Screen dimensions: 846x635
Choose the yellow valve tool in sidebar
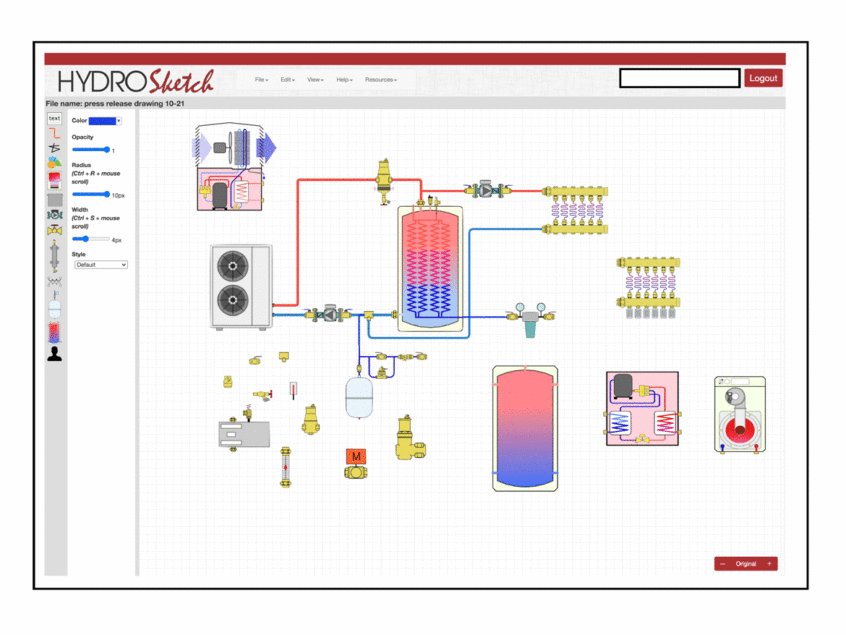click(54, 231)
